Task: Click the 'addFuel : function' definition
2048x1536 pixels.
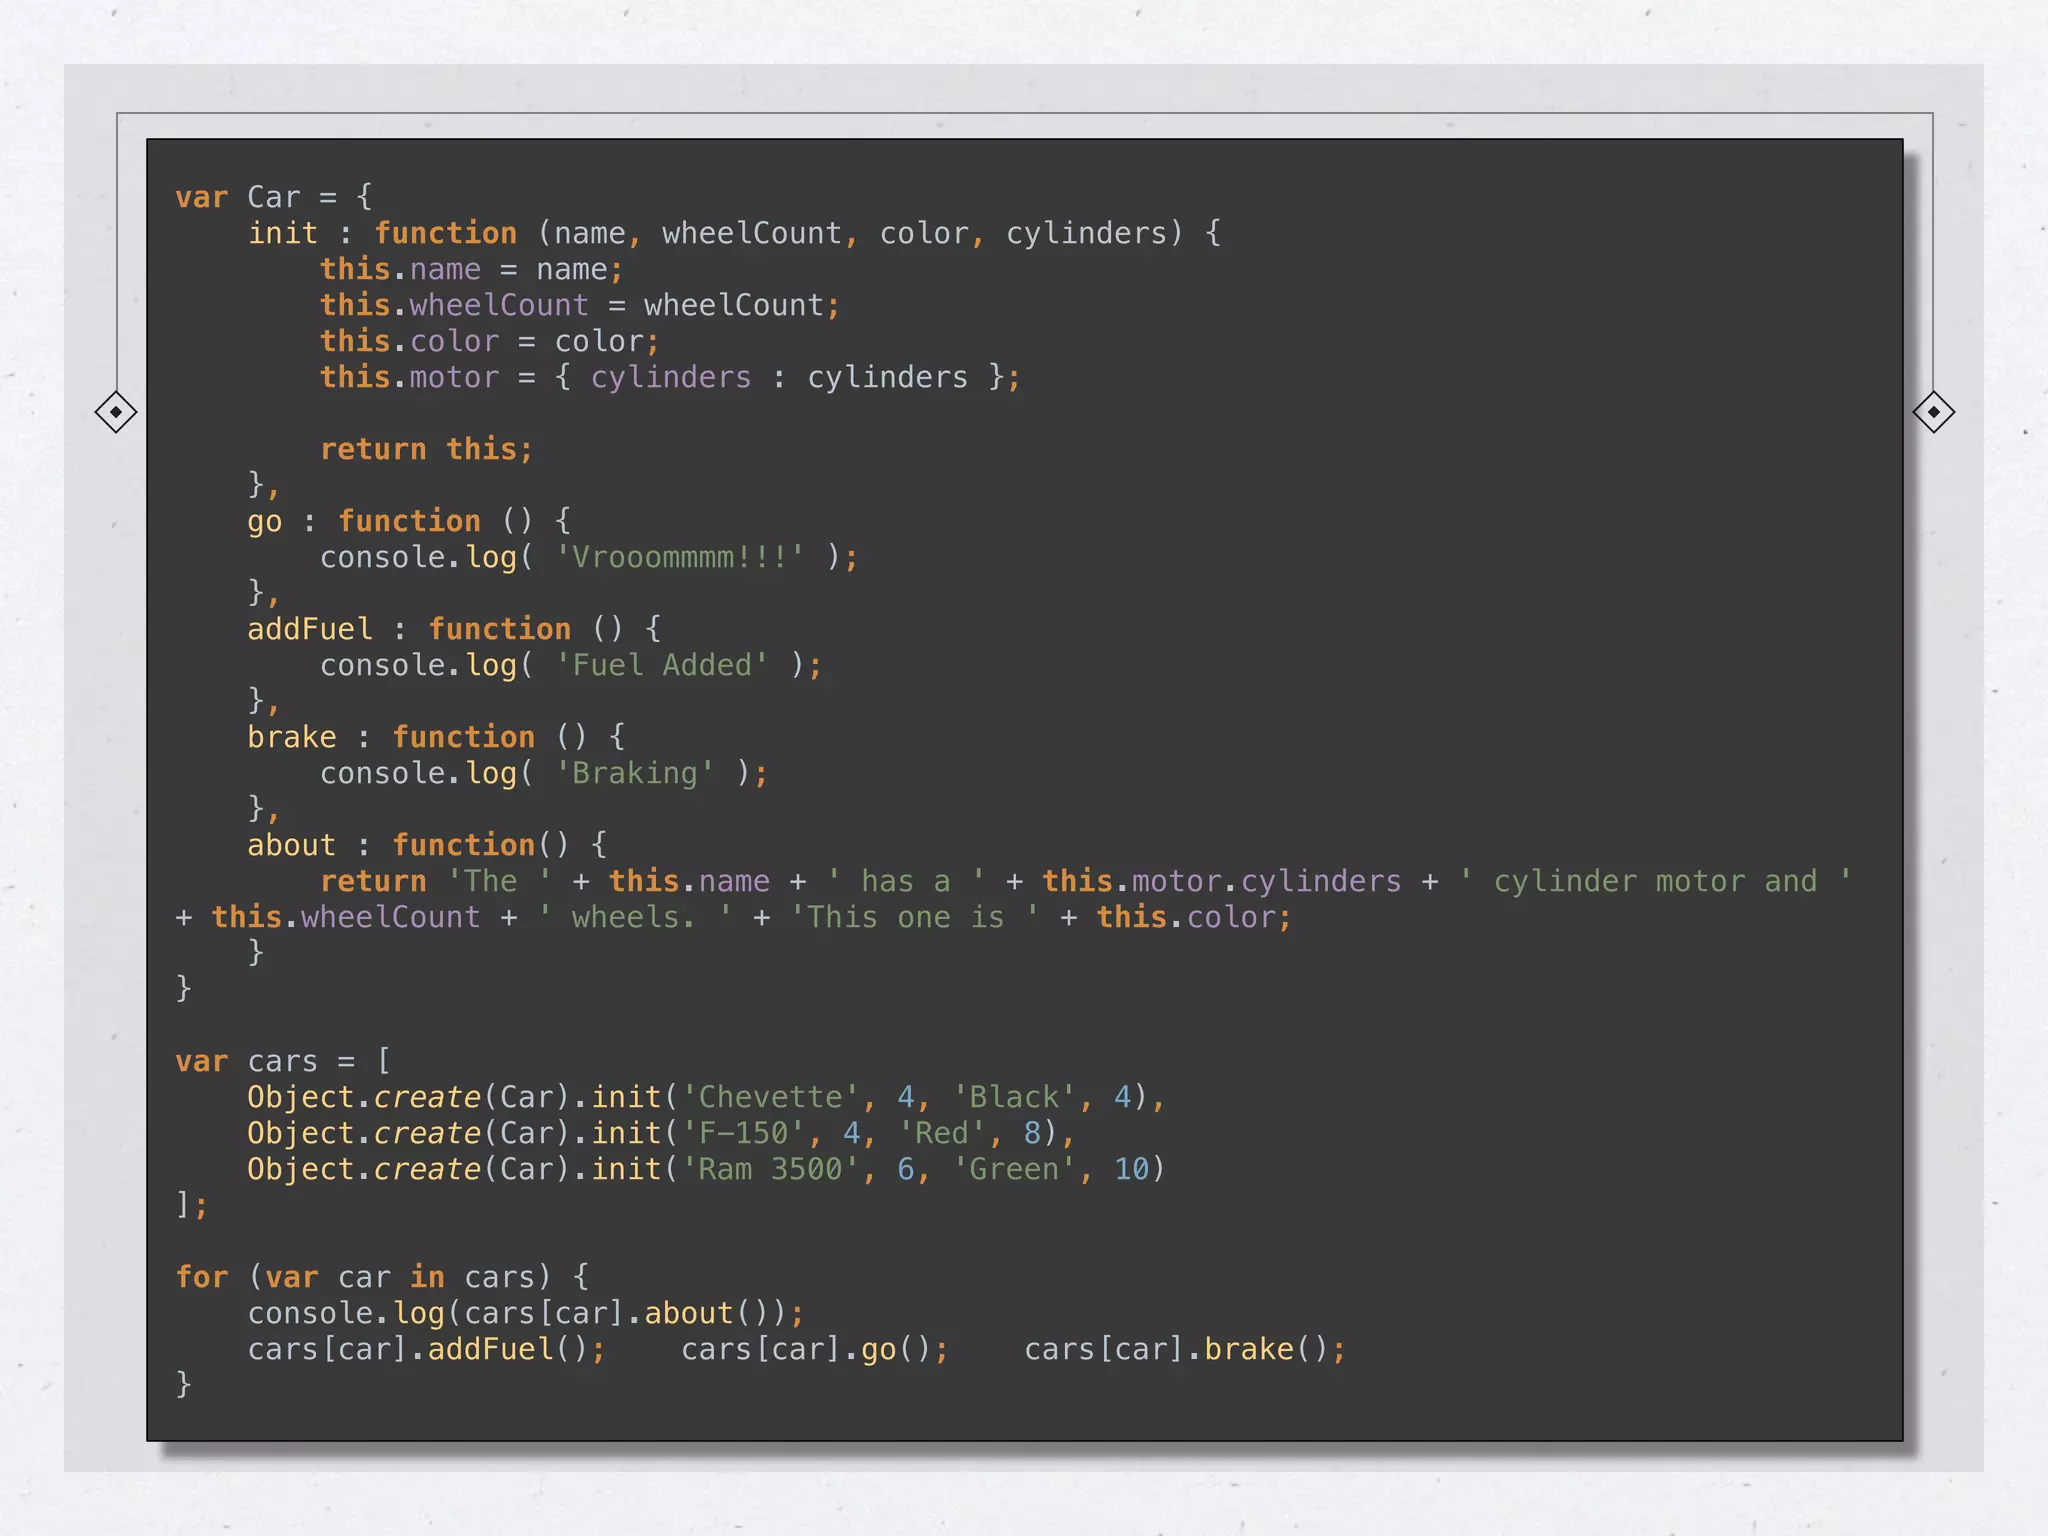Action: point(410,629)
